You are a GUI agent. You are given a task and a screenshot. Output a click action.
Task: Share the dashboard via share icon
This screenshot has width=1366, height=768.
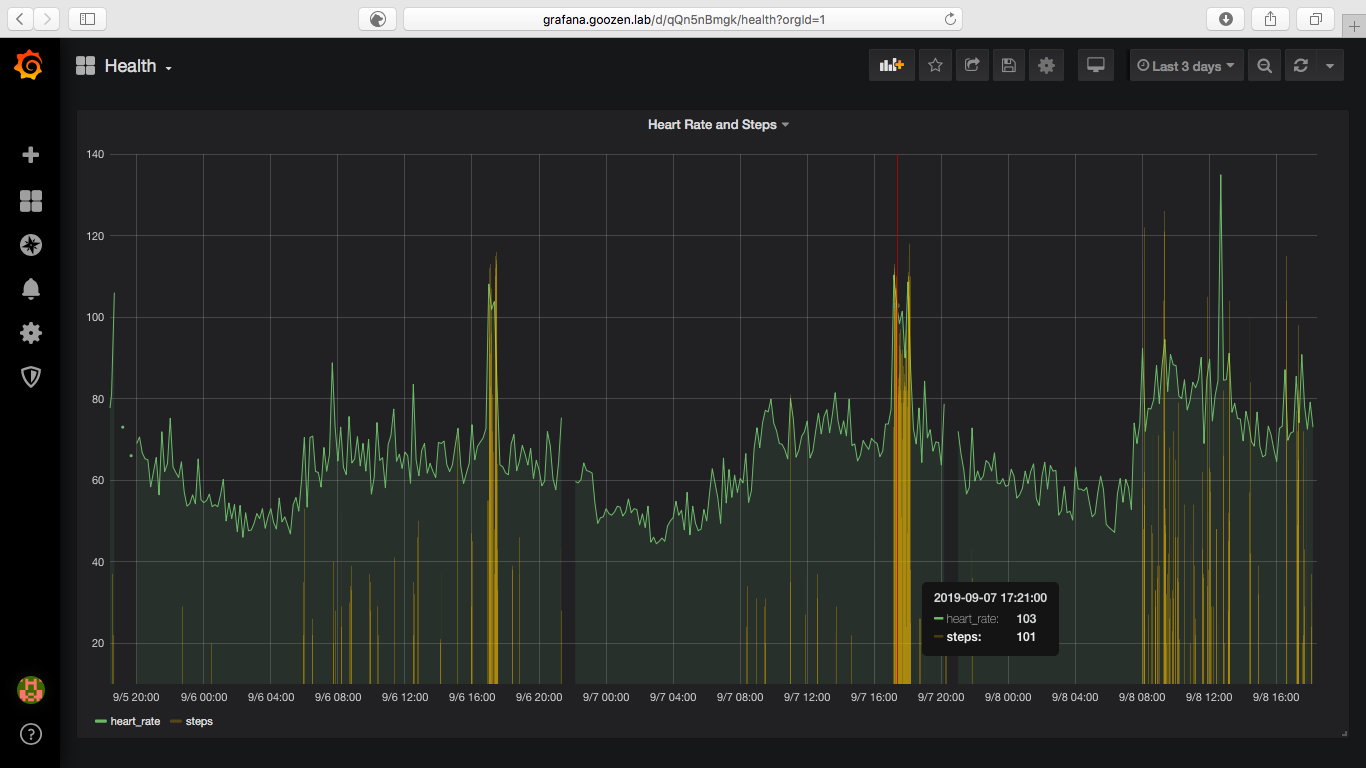point(972,65)
